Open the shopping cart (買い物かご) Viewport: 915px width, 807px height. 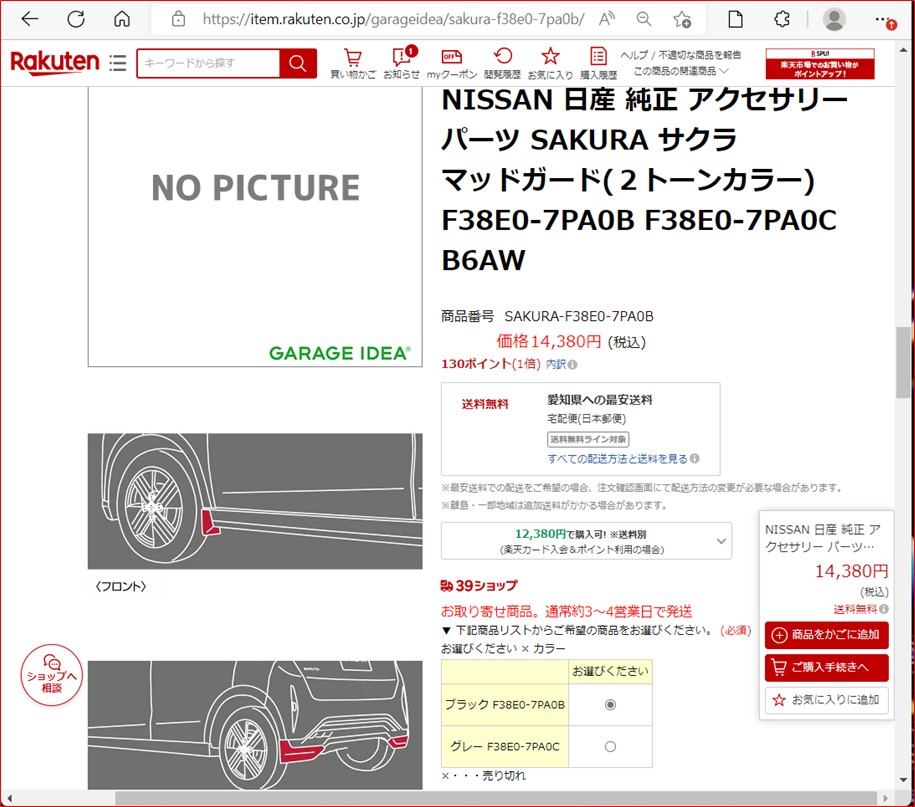click(x=352, y=64)
